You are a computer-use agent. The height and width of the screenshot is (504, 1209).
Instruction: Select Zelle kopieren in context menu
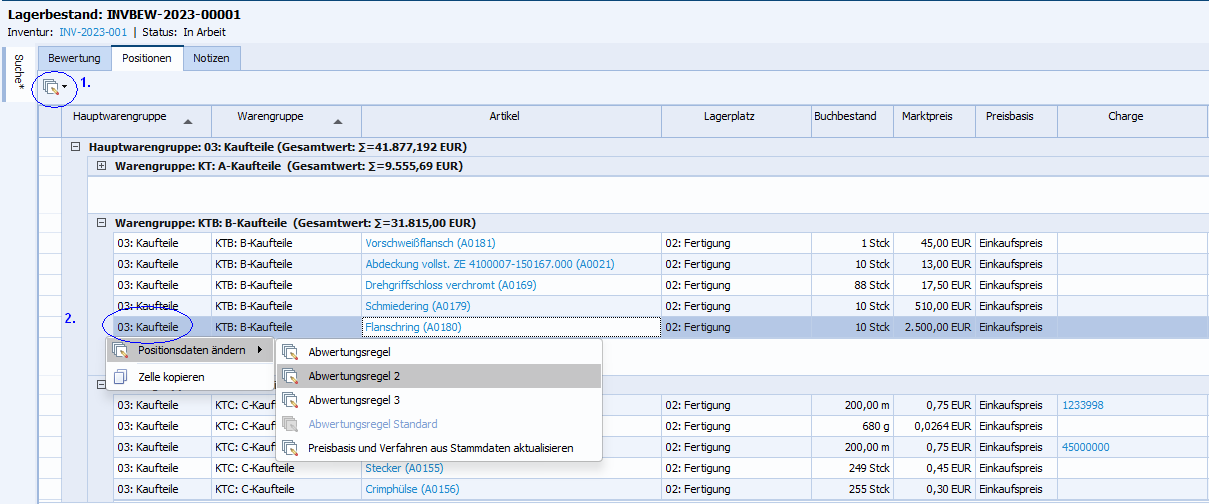point(171,377)
